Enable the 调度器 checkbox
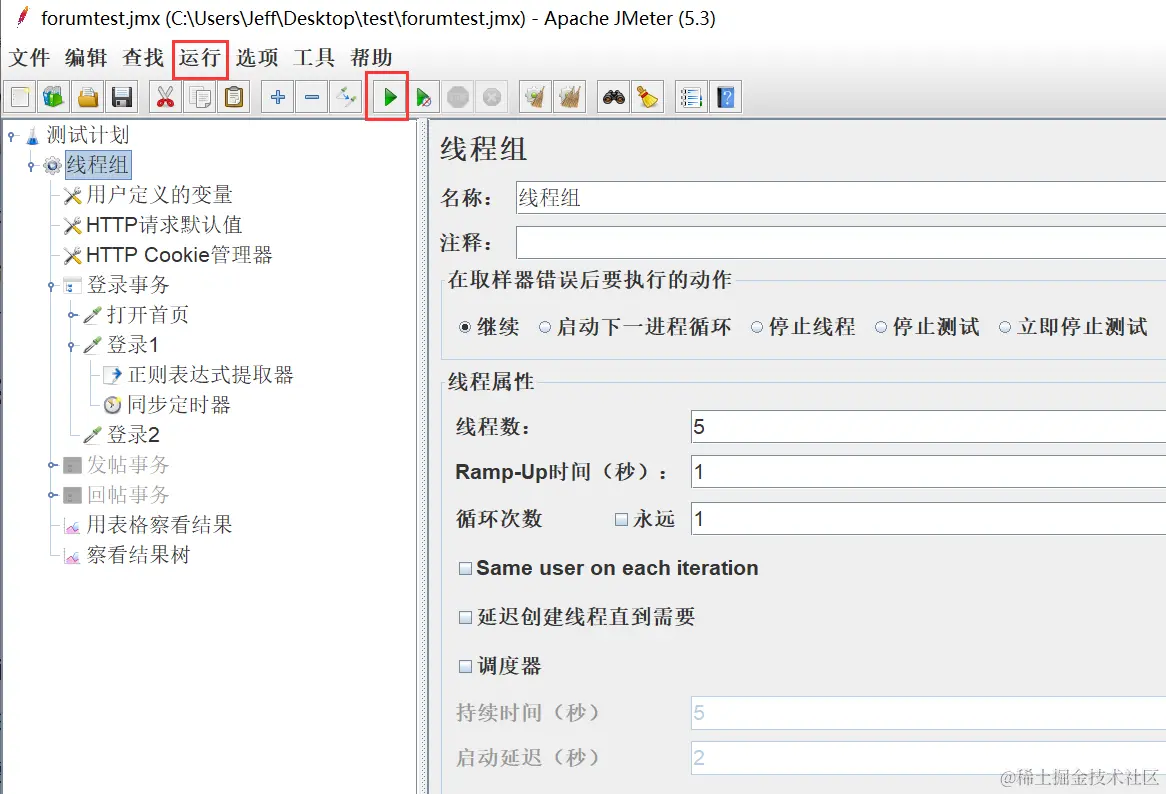Screen dimensions: 1166x794 point(466,666)
